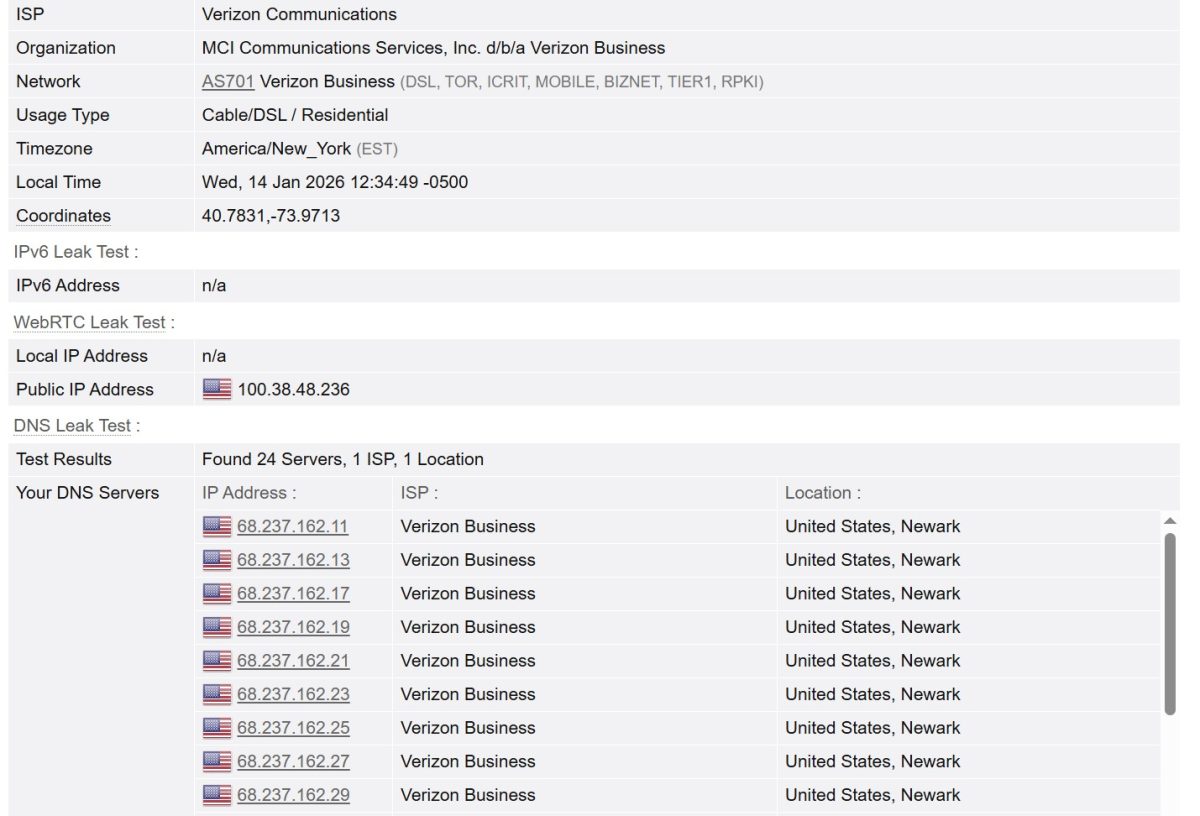Click the flag icon next to 68.237.162.17

[x=217, y=593]
